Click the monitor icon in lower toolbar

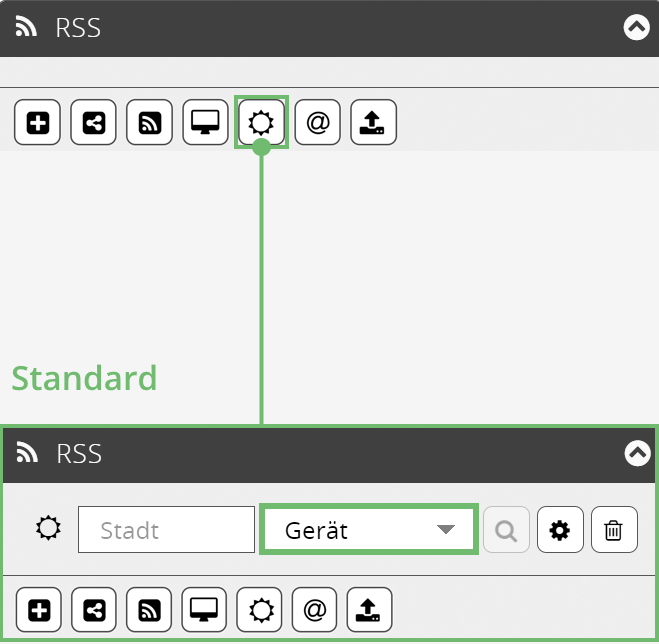(x=205, y=608)
